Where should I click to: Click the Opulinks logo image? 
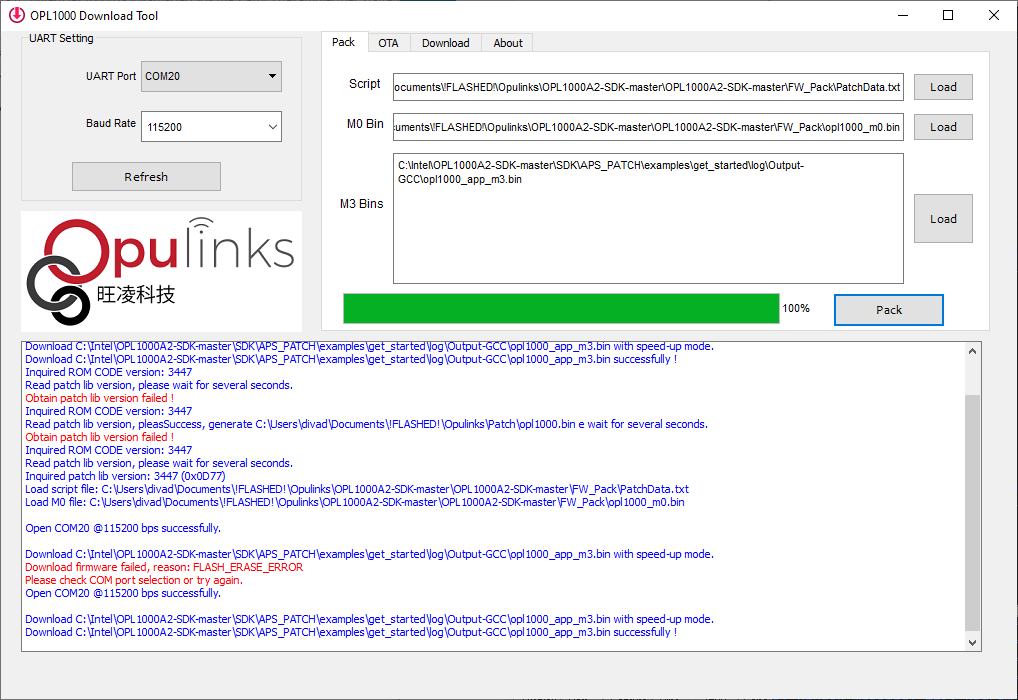tap(162, 271)
